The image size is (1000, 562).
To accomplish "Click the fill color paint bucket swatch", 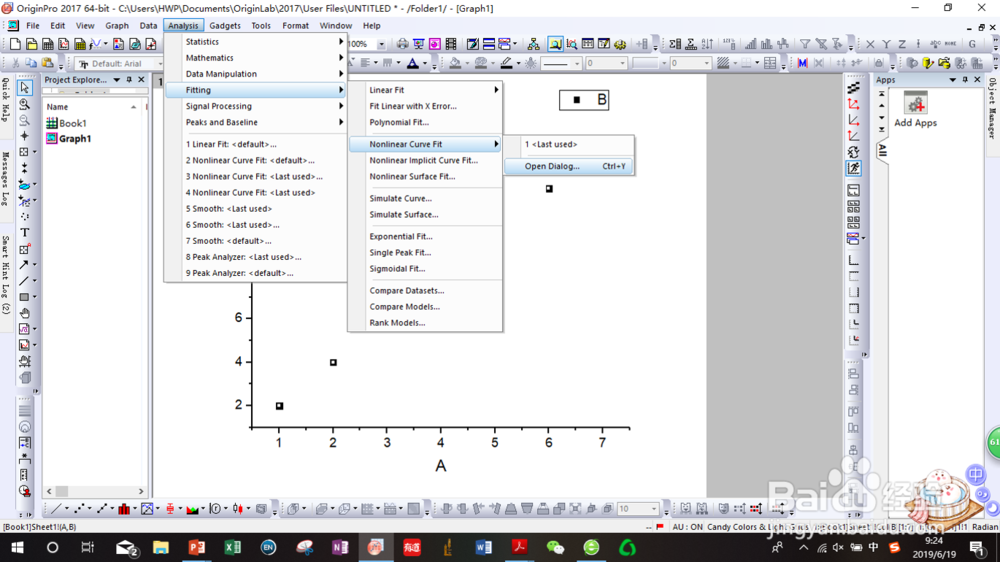I will pyautogui.click(x=455, y=63).
